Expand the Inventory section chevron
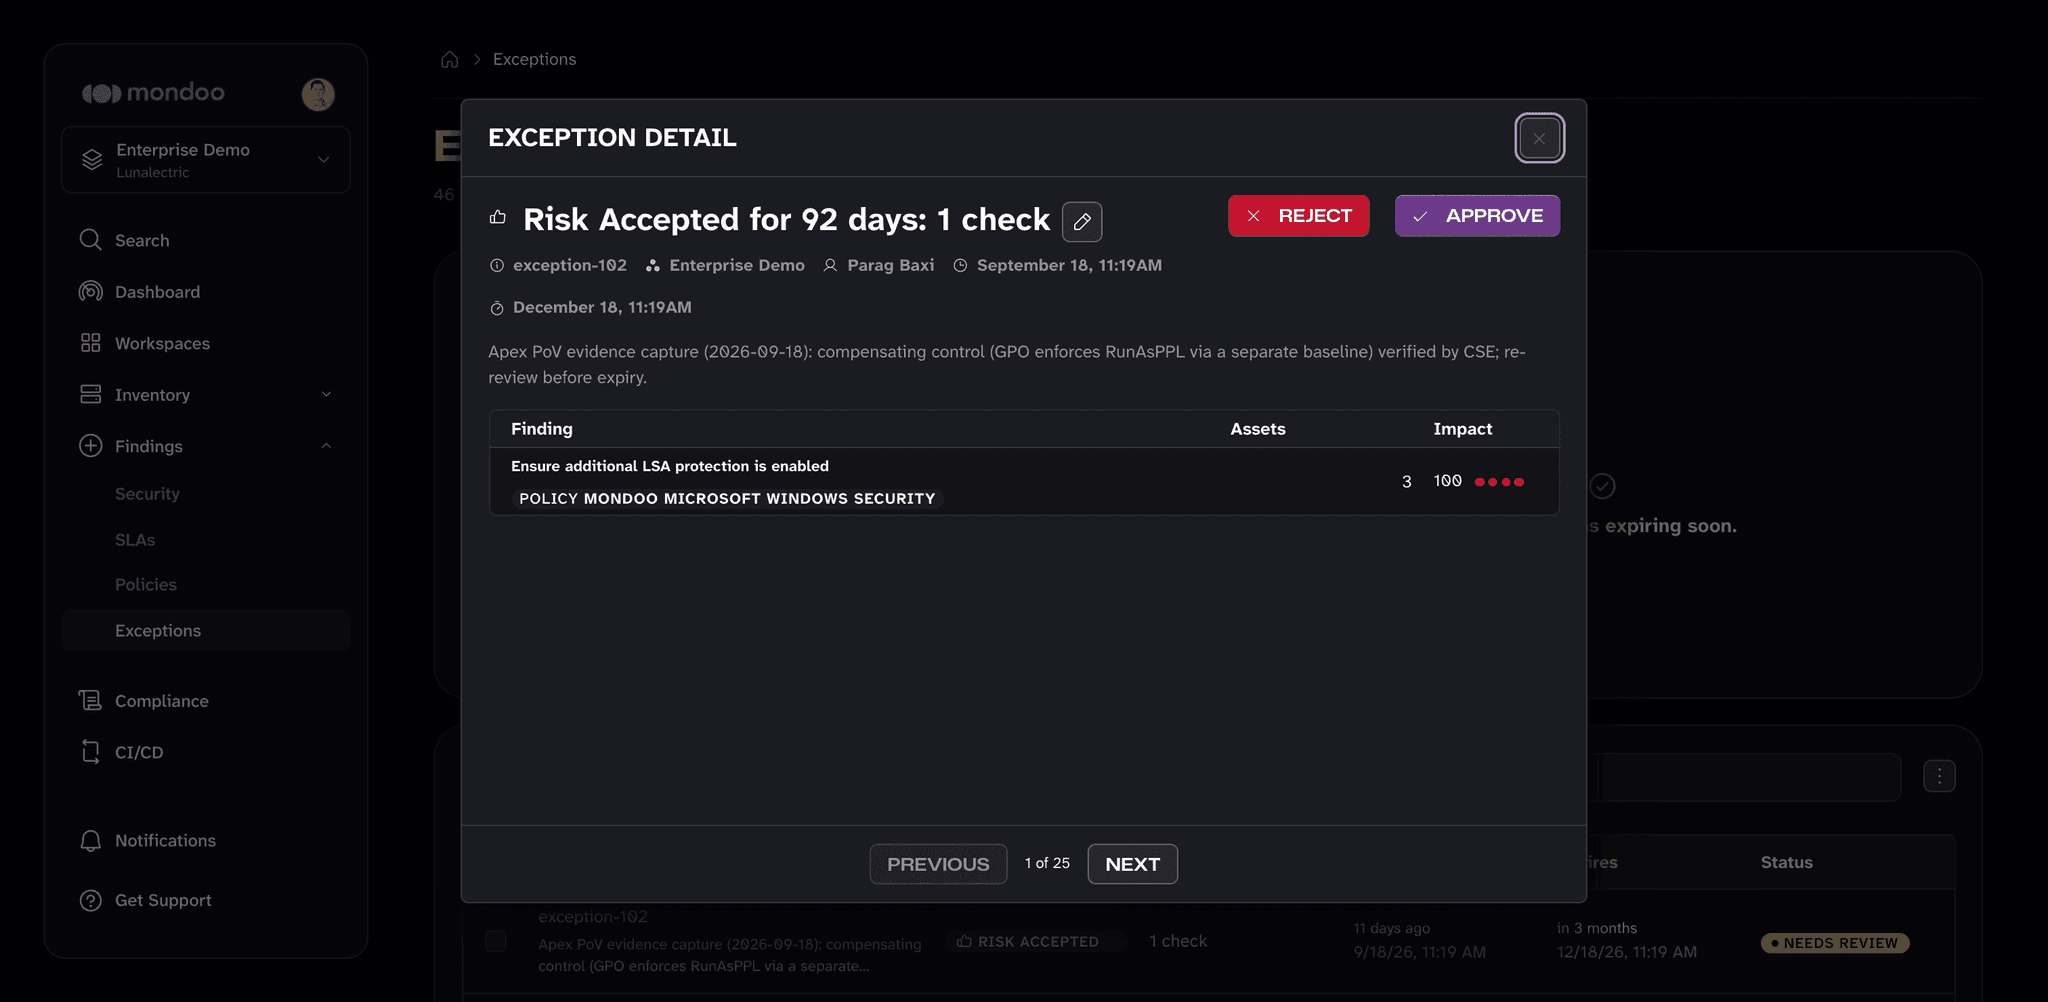2048x1002 pixels. [x=326, y=395]
